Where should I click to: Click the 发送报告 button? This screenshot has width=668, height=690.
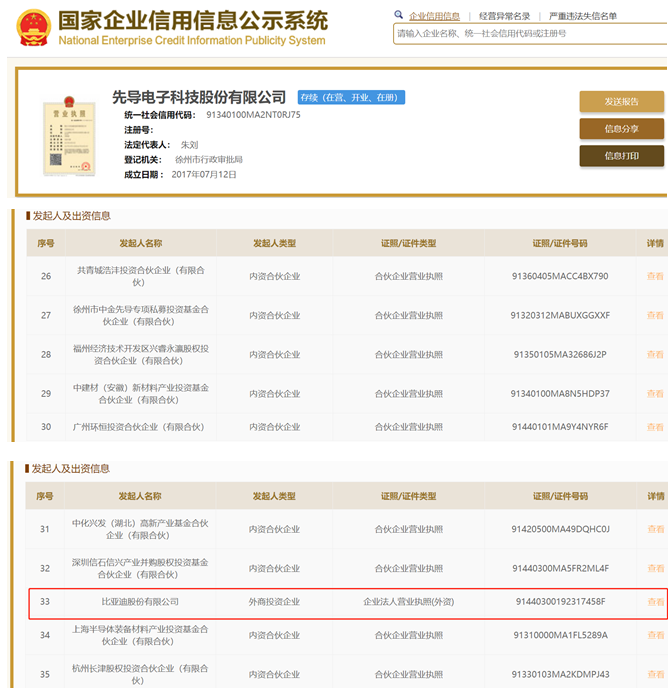click(621, 102)
